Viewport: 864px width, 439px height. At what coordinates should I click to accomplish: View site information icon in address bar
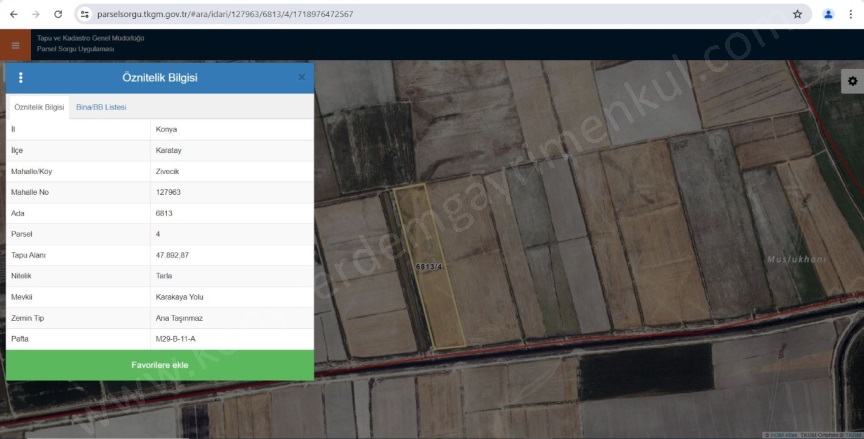tap(85, 15)
